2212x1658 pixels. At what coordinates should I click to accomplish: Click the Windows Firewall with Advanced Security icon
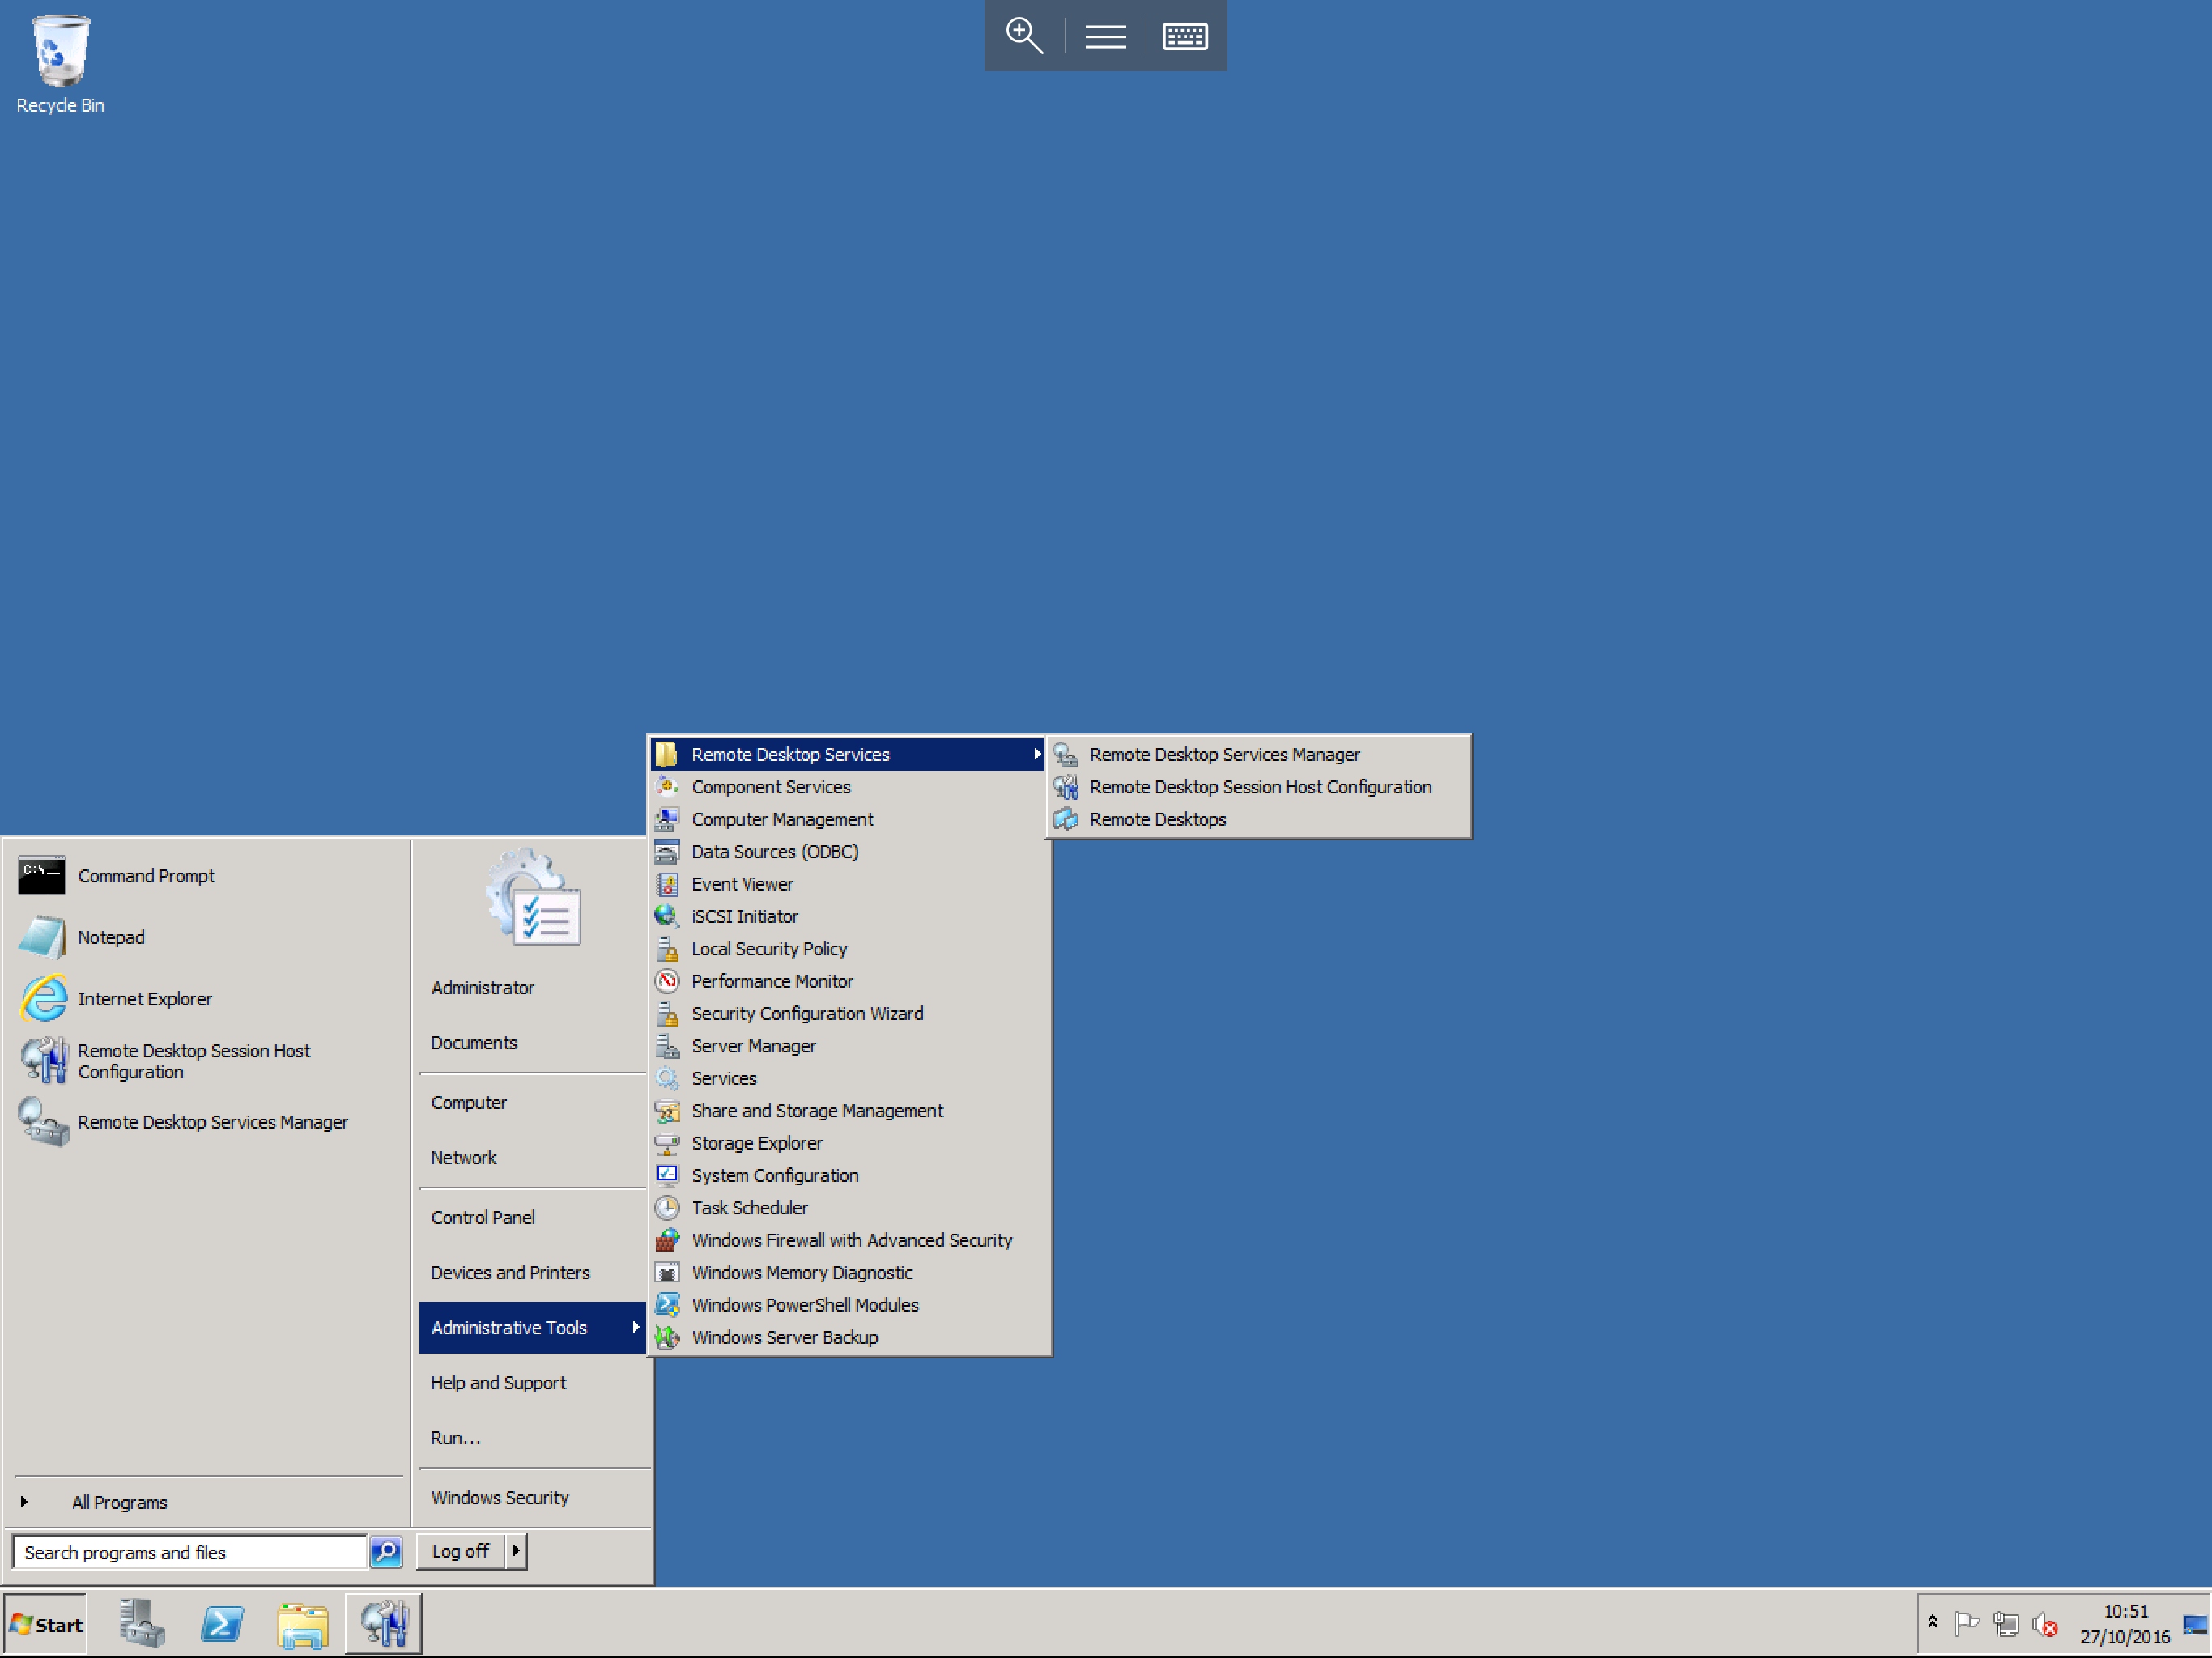[x=667, y=1240]
